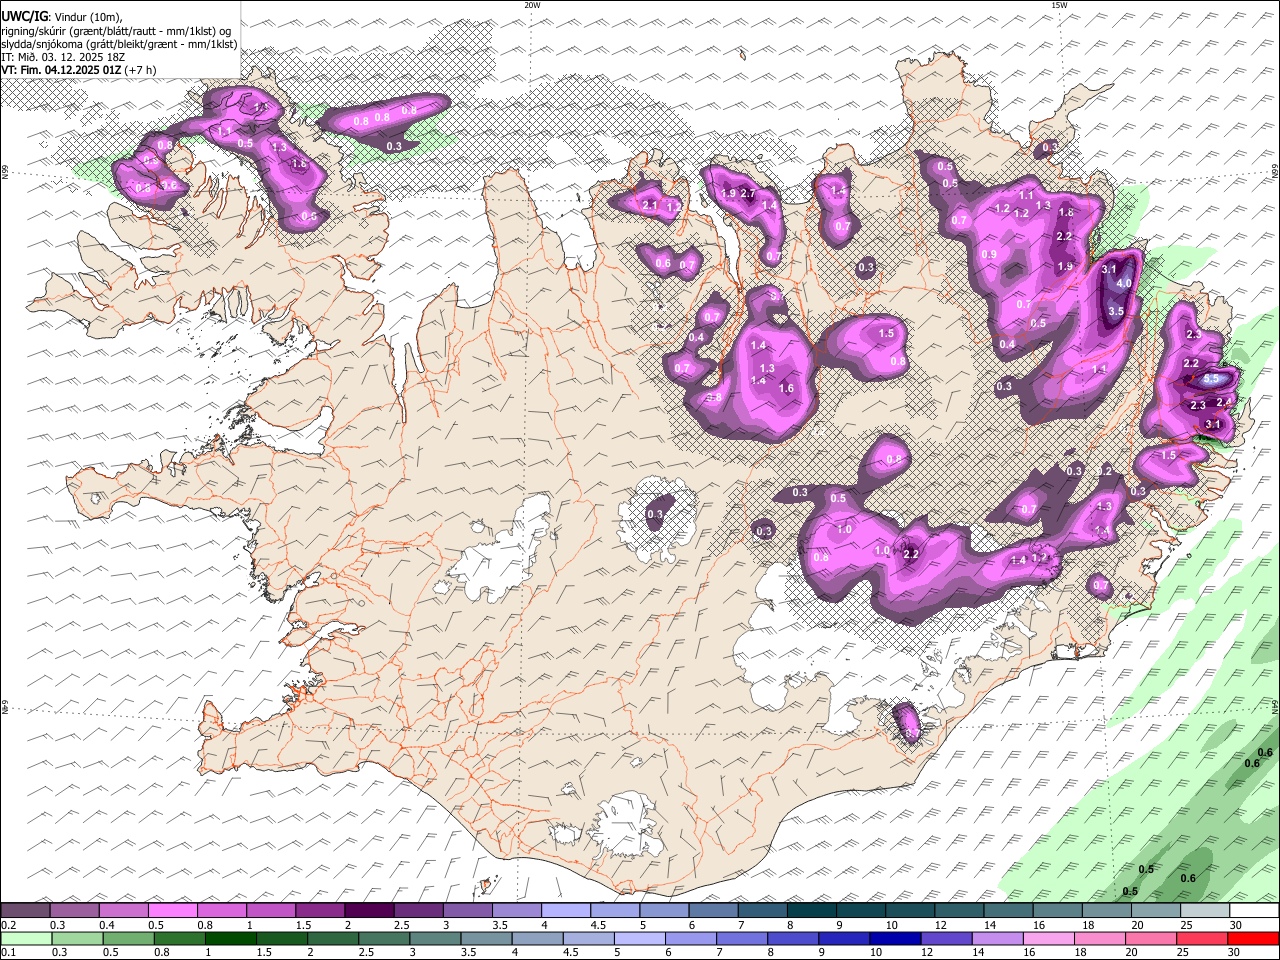Pick the deep blue swatch between 10 and 12, lower legend
This screenshot has height=960, width=1280.
(895, 938)
